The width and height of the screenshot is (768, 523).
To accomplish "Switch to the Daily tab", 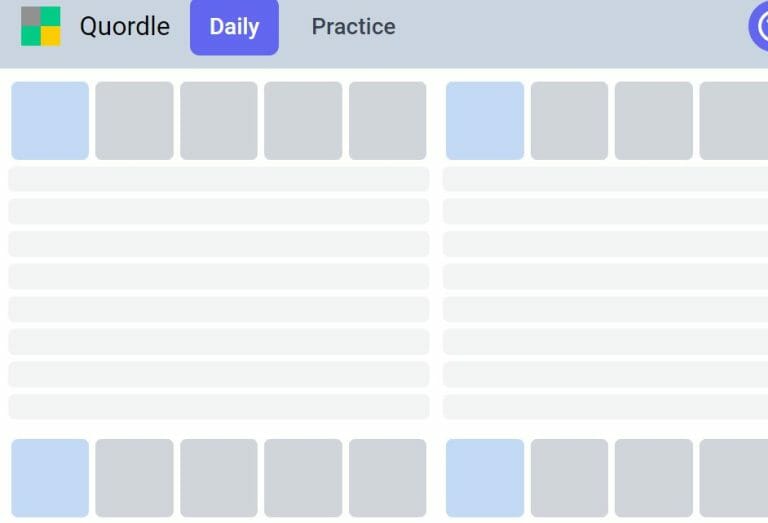I will (234, 27).
